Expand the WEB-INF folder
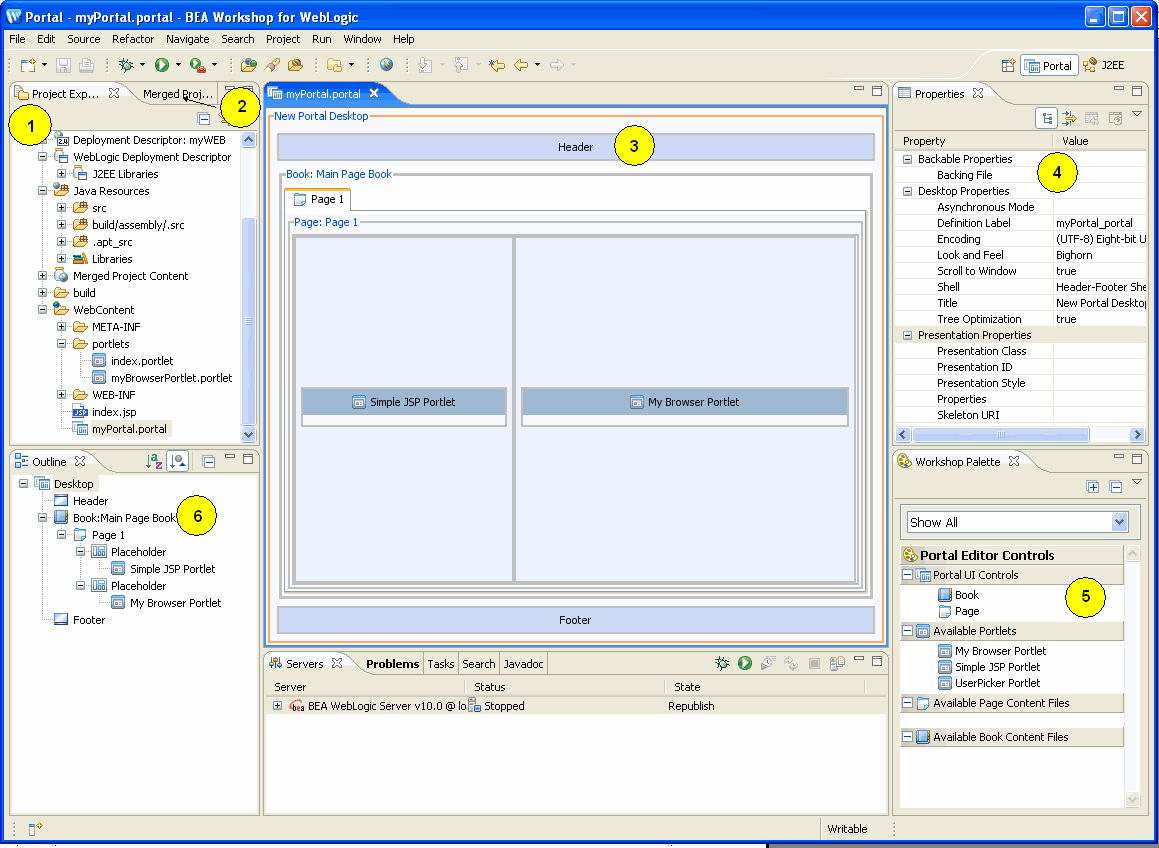The width and height of the screenshot is (1159, 848). click(x=62, y=394)
